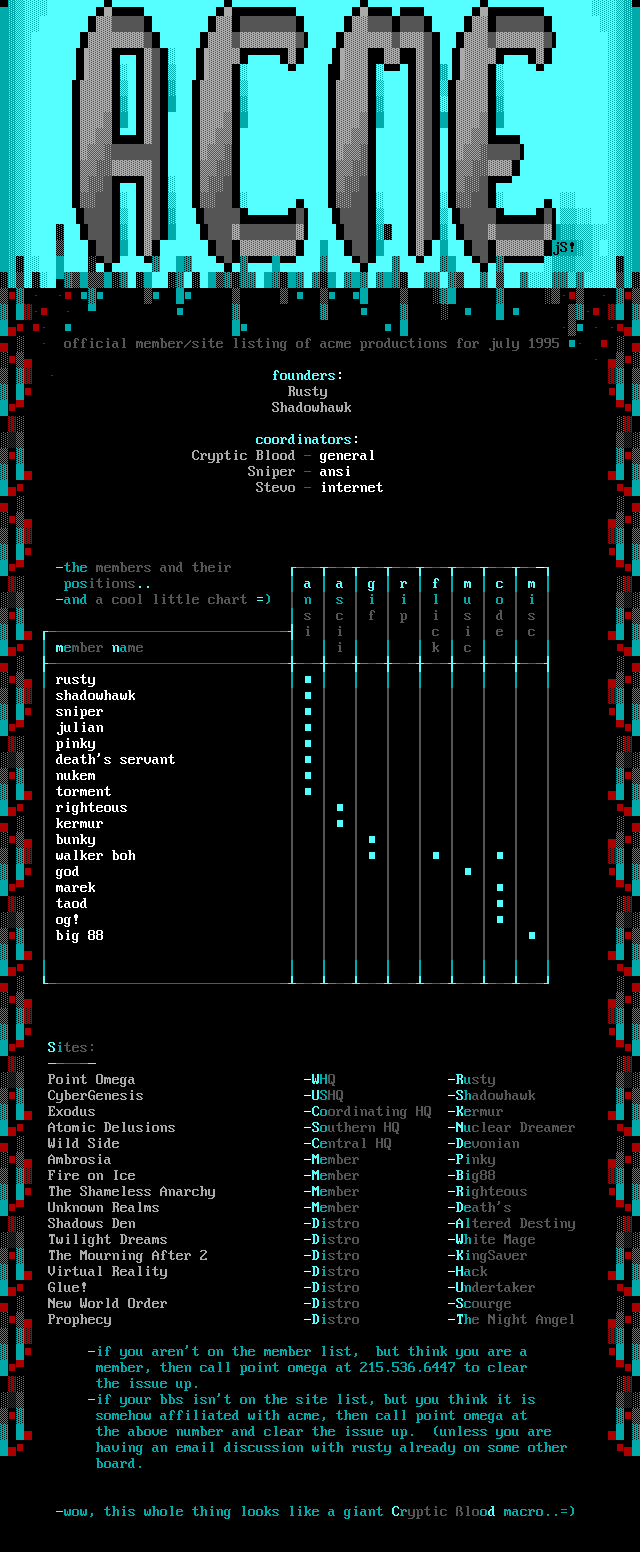Click the 'Sites:' section heading
This screenshot has height=1552, width=640.
[71, 1048]
